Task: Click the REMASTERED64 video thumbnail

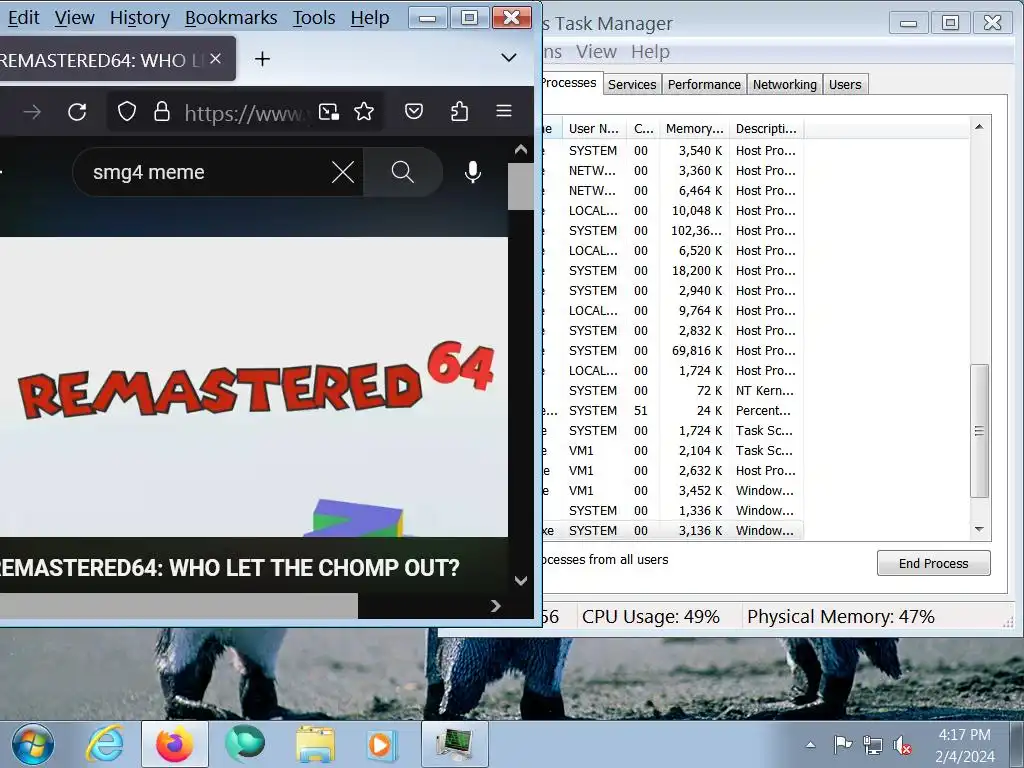Action: [x=253, y=387]
